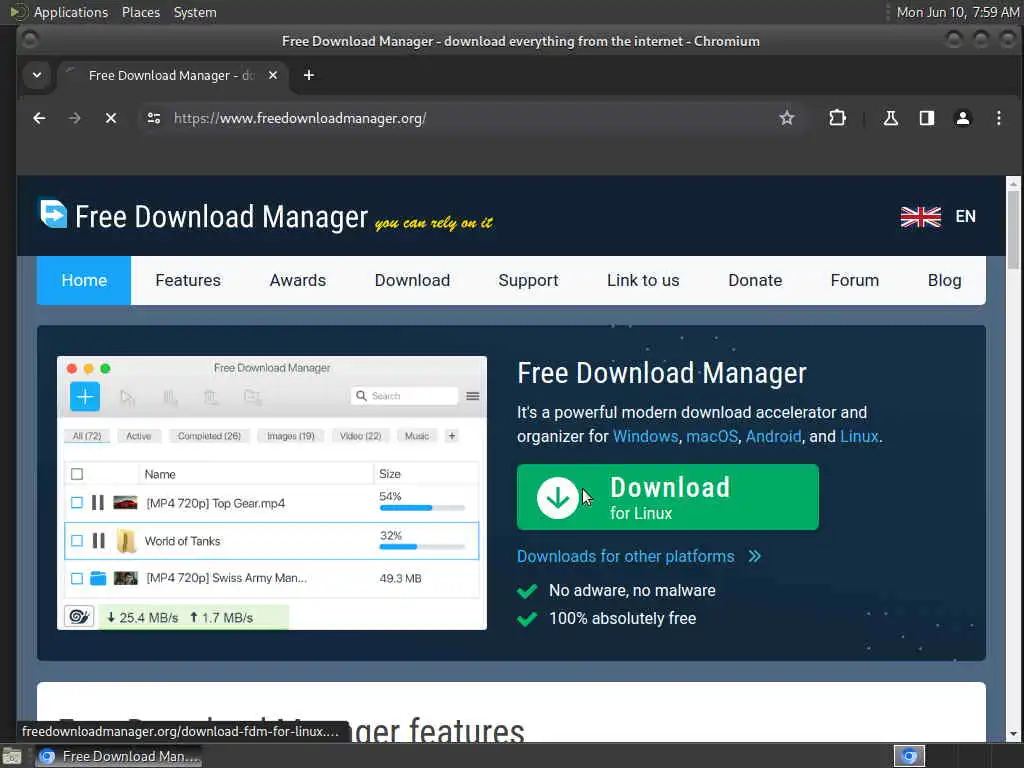Image resolution: width=1024 pixels, height=768 pixels.
Task: Open the profile avatar icon
Action: [963, 118]
